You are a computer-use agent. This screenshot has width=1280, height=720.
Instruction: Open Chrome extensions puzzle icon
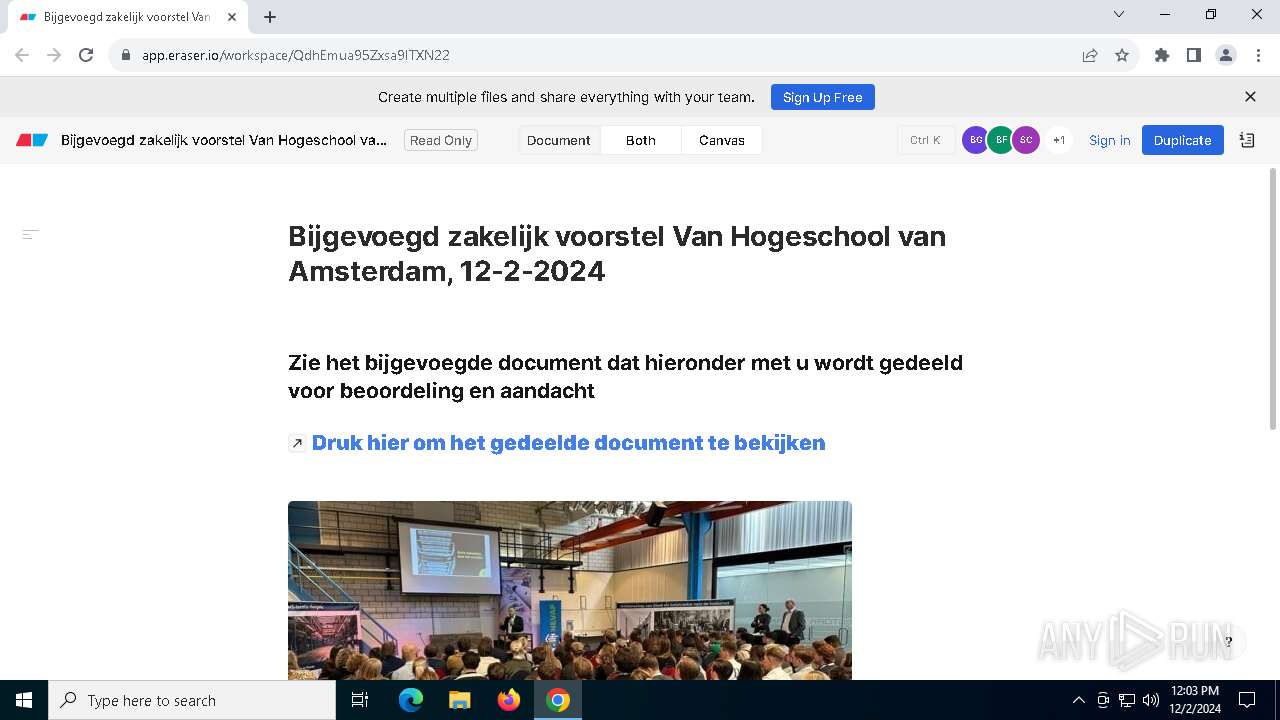[1162, 55]
